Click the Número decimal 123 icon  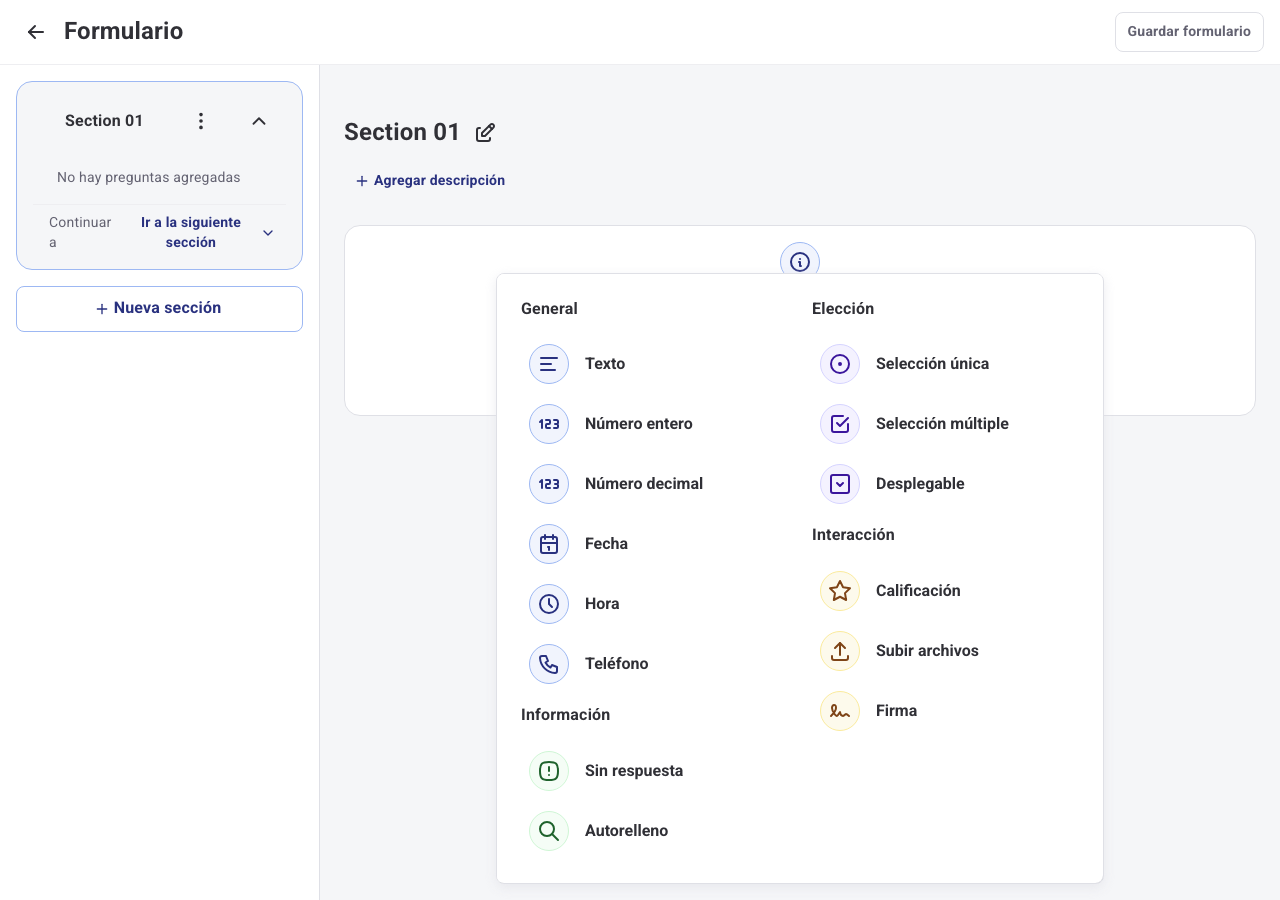[549, 484]
